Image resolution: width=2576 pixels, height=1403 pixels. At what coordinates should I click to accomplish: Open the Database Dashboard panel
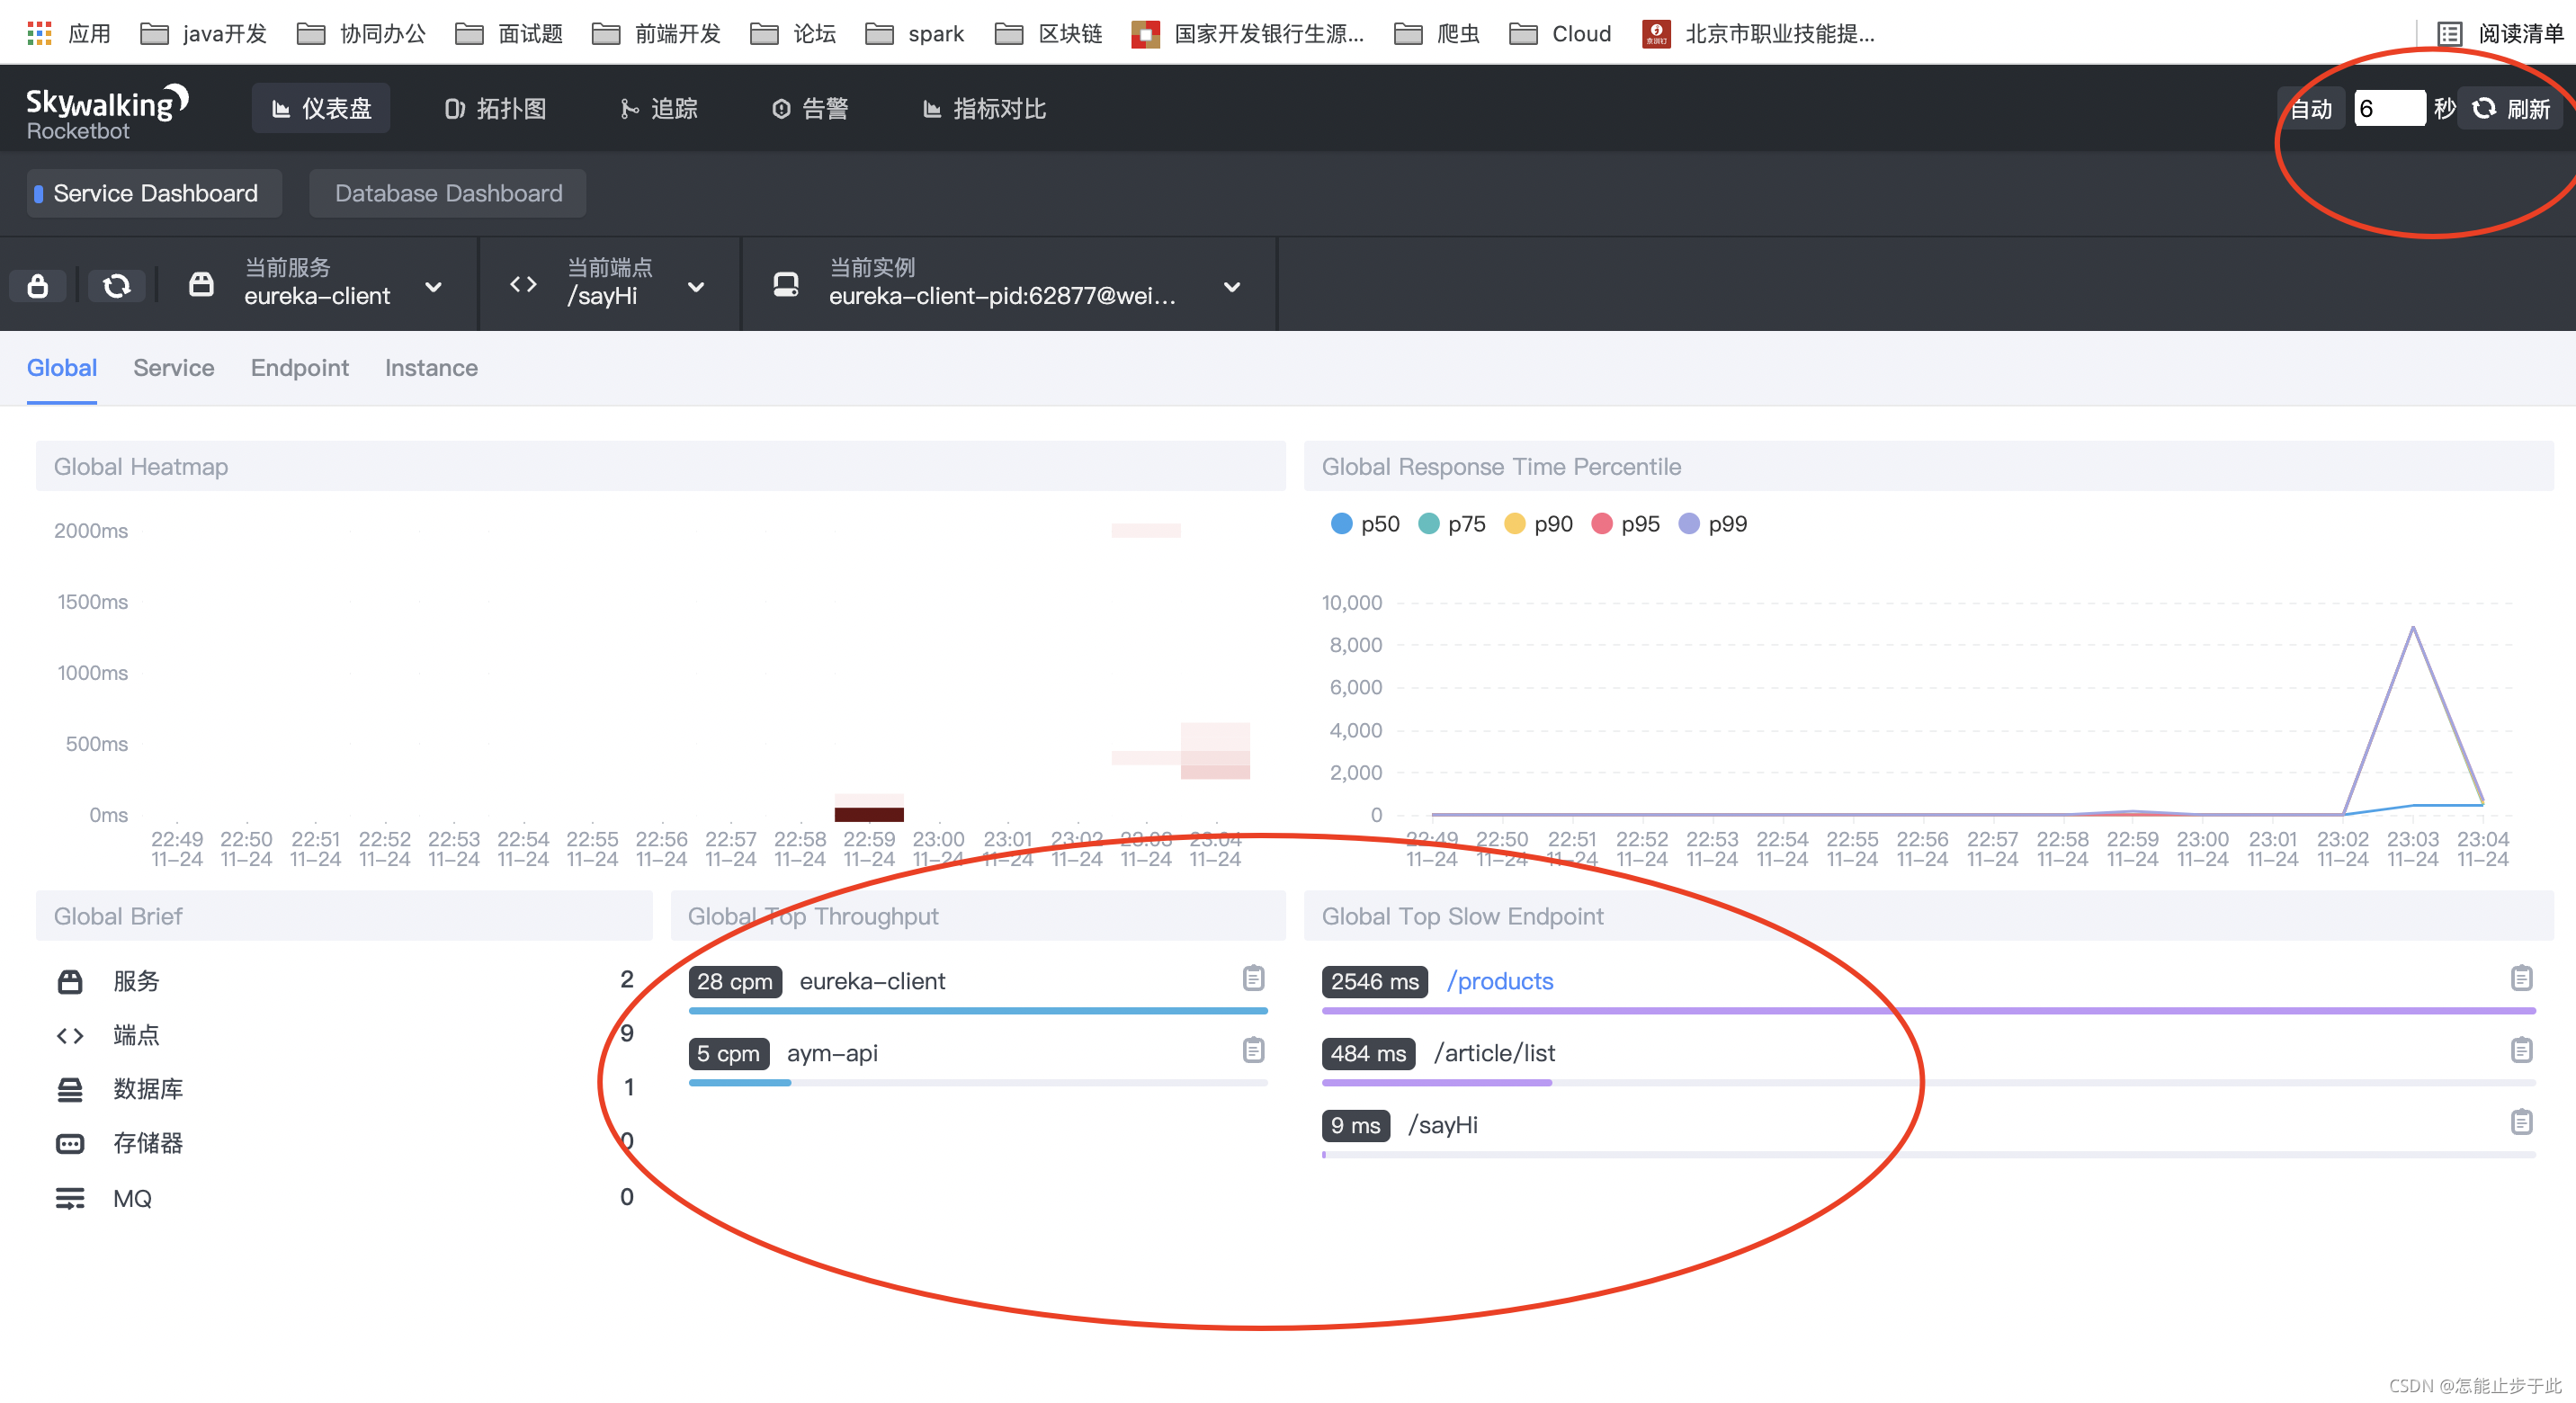[x=446, y=192]
